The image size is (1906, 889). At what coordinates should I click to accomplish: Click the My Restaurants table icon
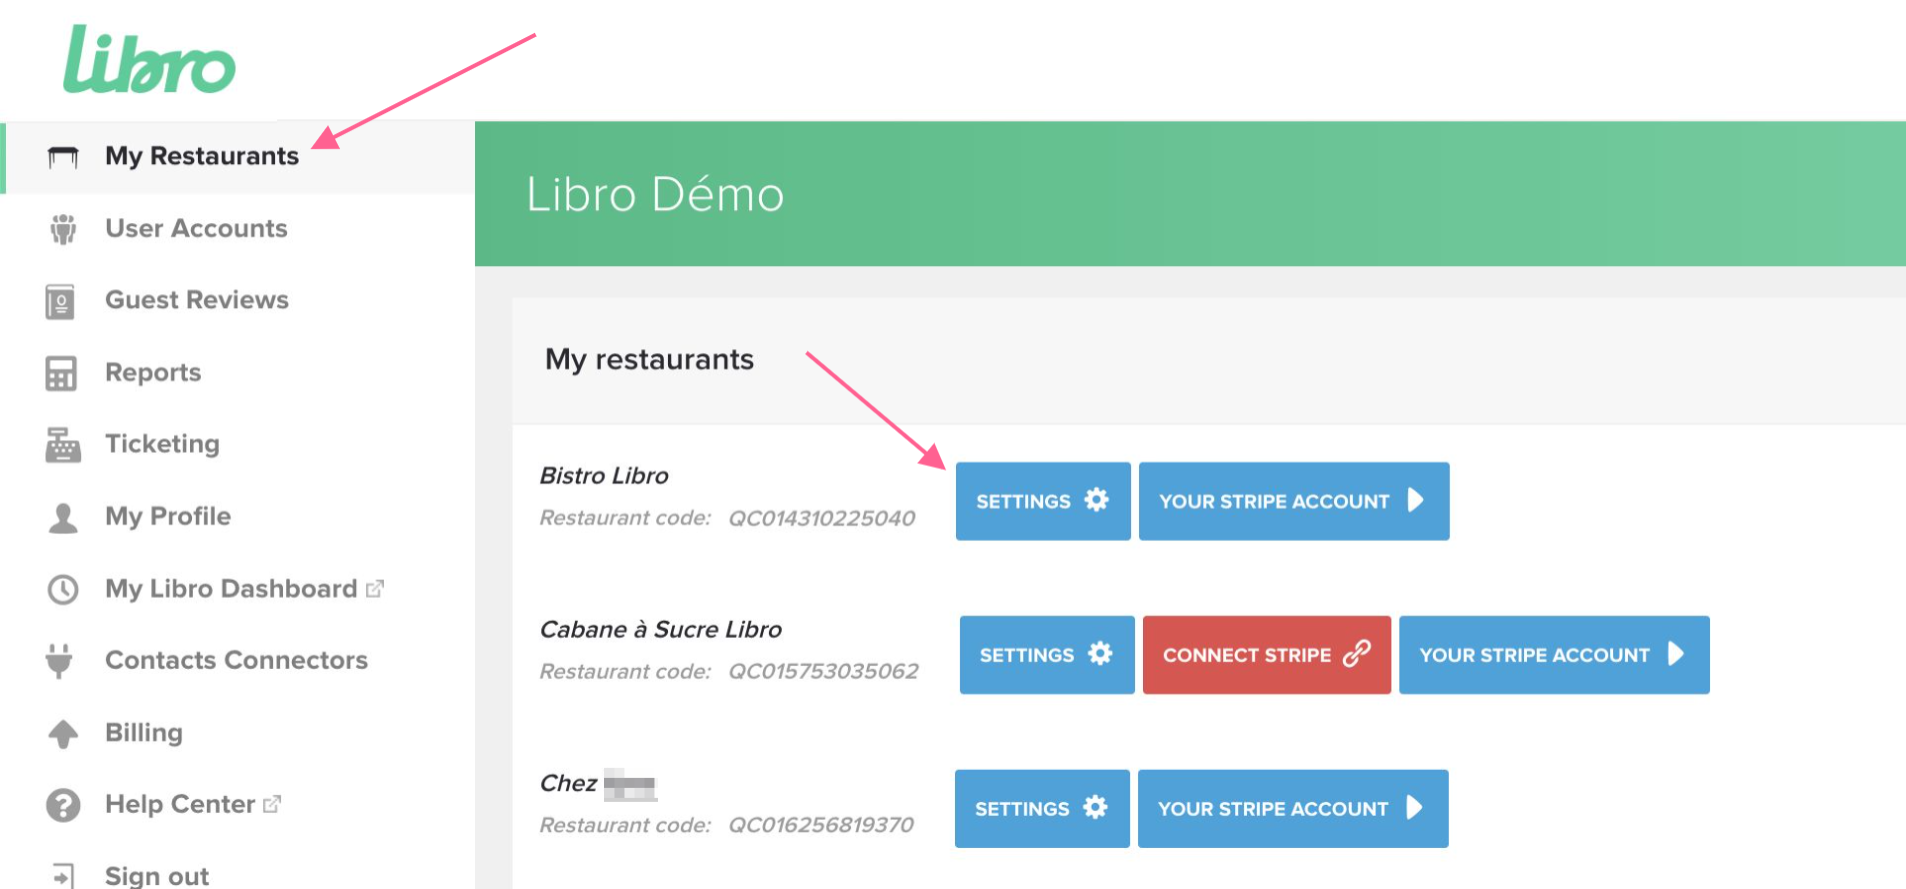click(63, 157)
